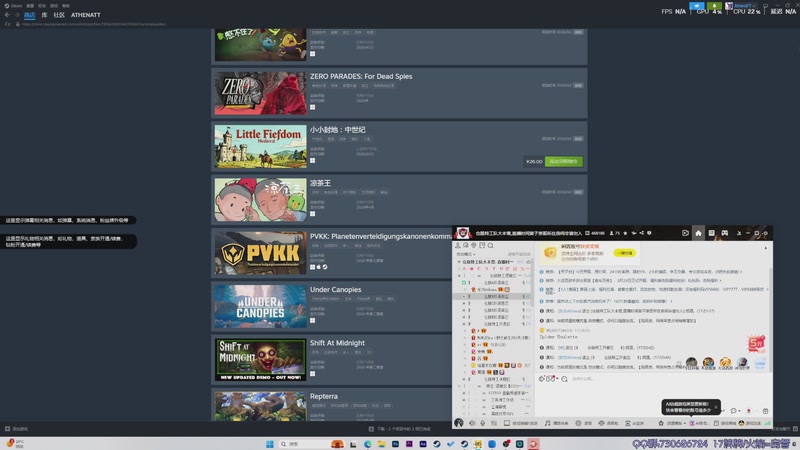Toggle the microphone icon in the chat bottom bar

click(483, 423)
